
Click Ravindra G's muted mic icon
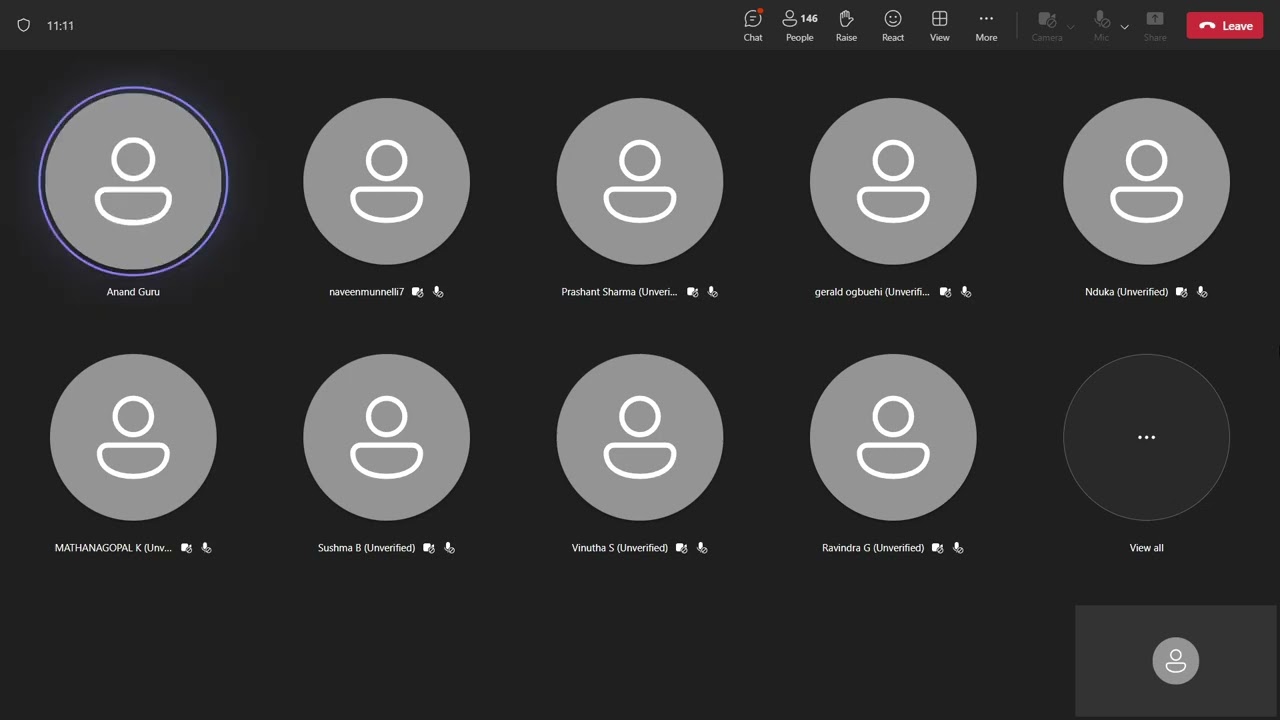pyautogui.click(x=958, y=548)
